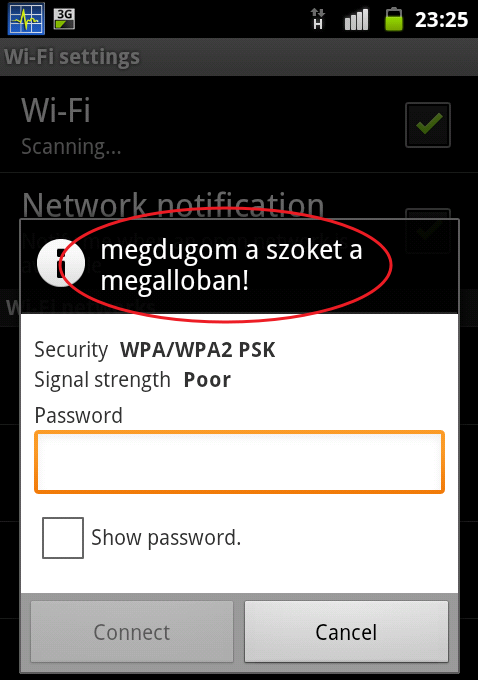The width and height of the screenshot is (478, 680).
Task: Tap the Wi-Fi Scanning... settings row
Action: coord(239,125)
